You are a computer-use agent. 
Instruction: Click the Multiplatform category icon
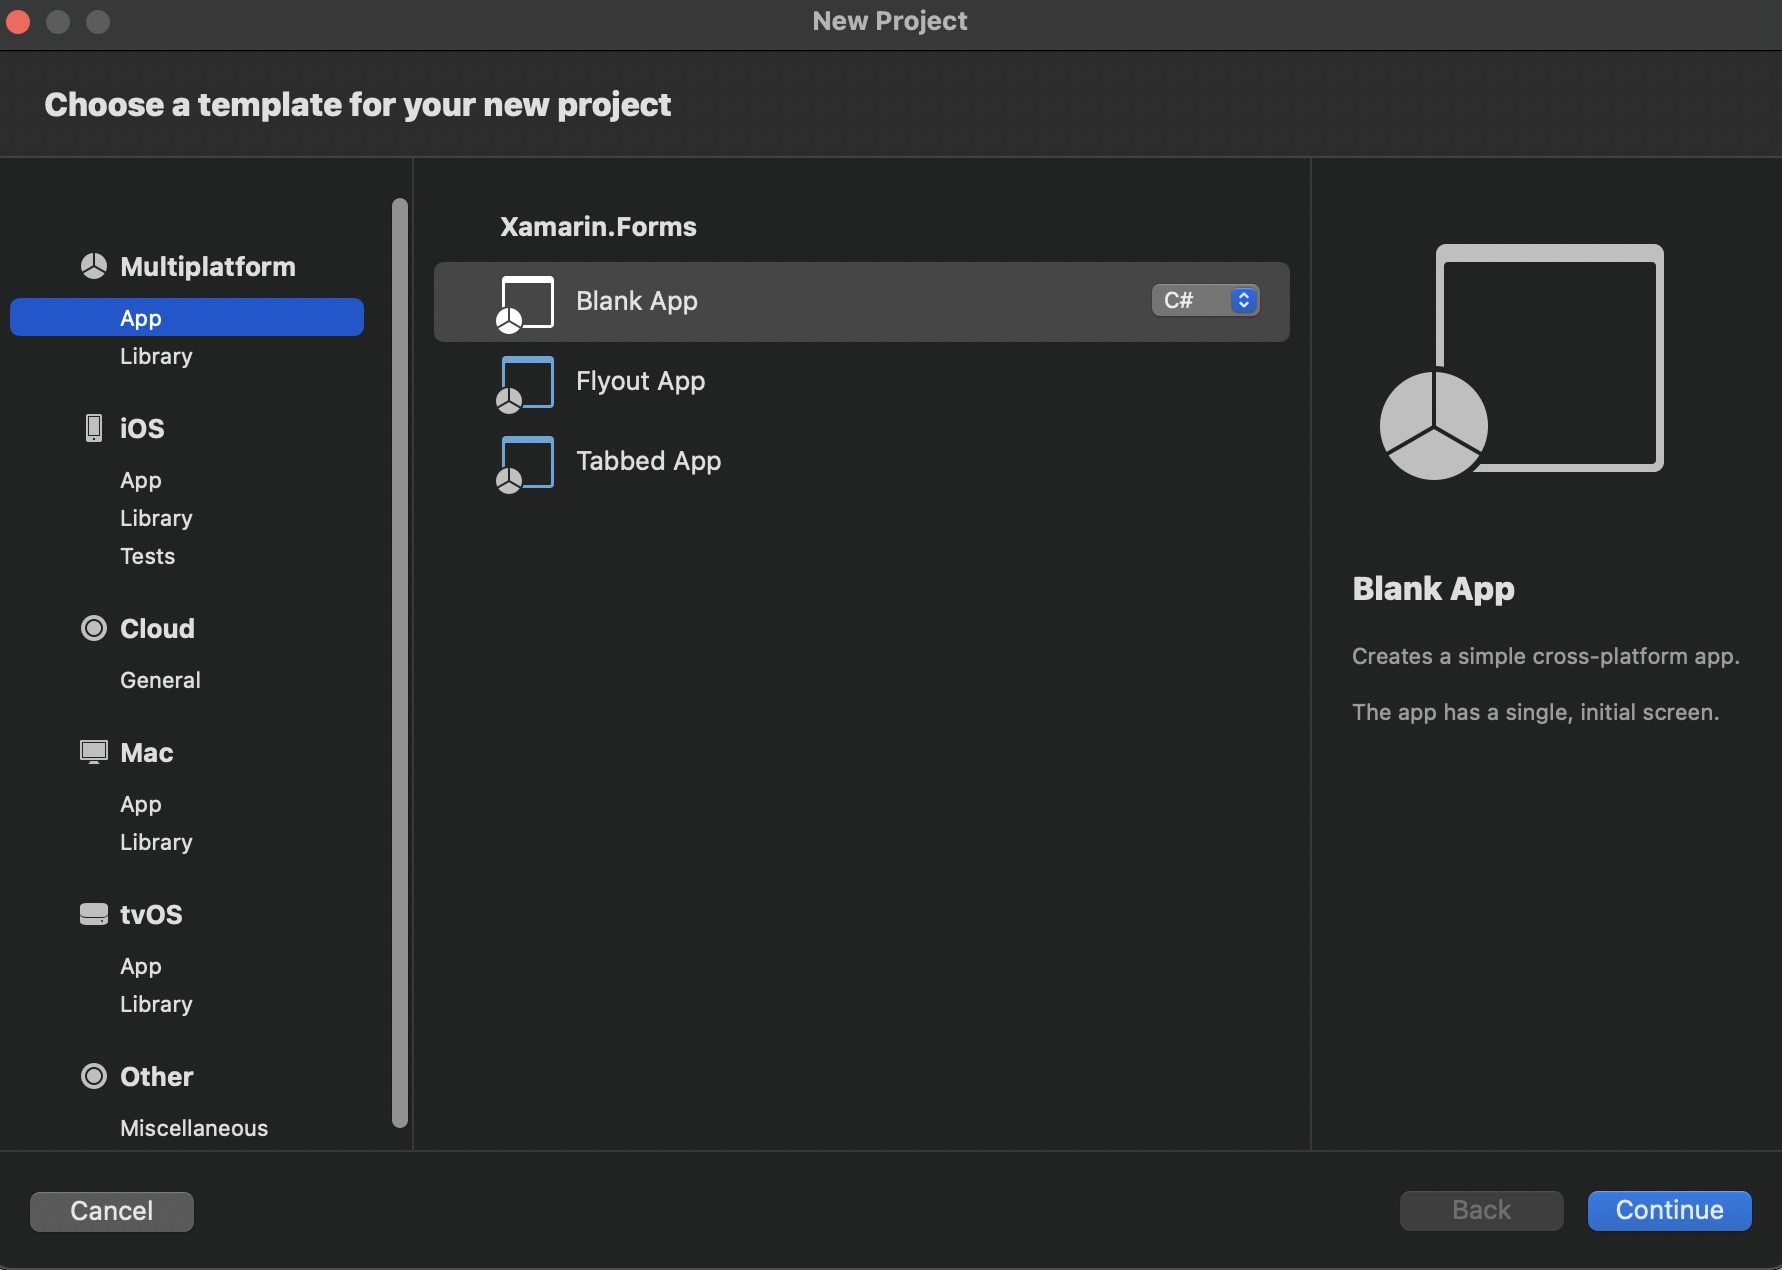(x=93, y=266)
